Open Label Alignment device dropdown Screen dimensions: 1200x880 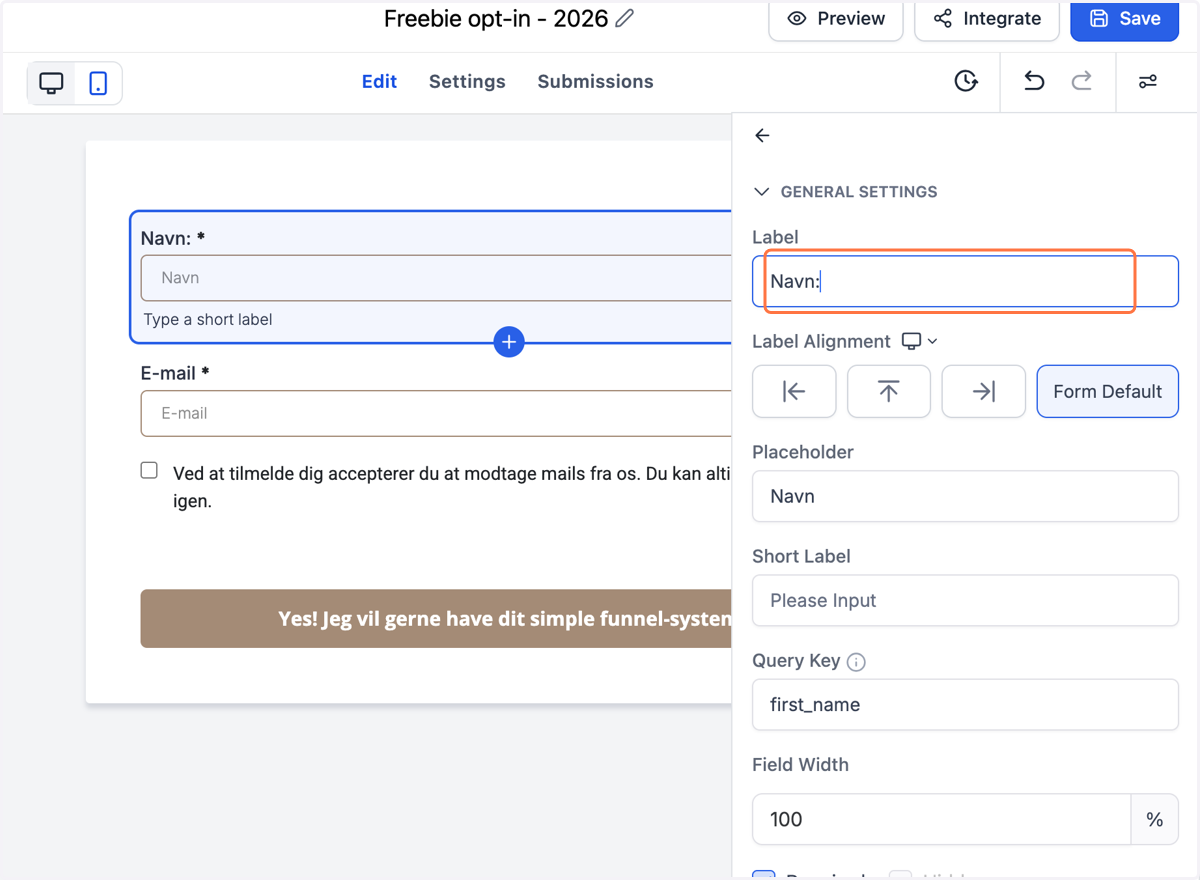point(920,341)
